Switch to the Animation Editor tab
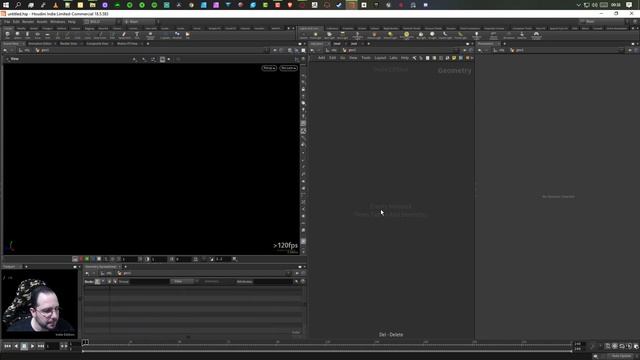The image size is (640, 360). 40,44
